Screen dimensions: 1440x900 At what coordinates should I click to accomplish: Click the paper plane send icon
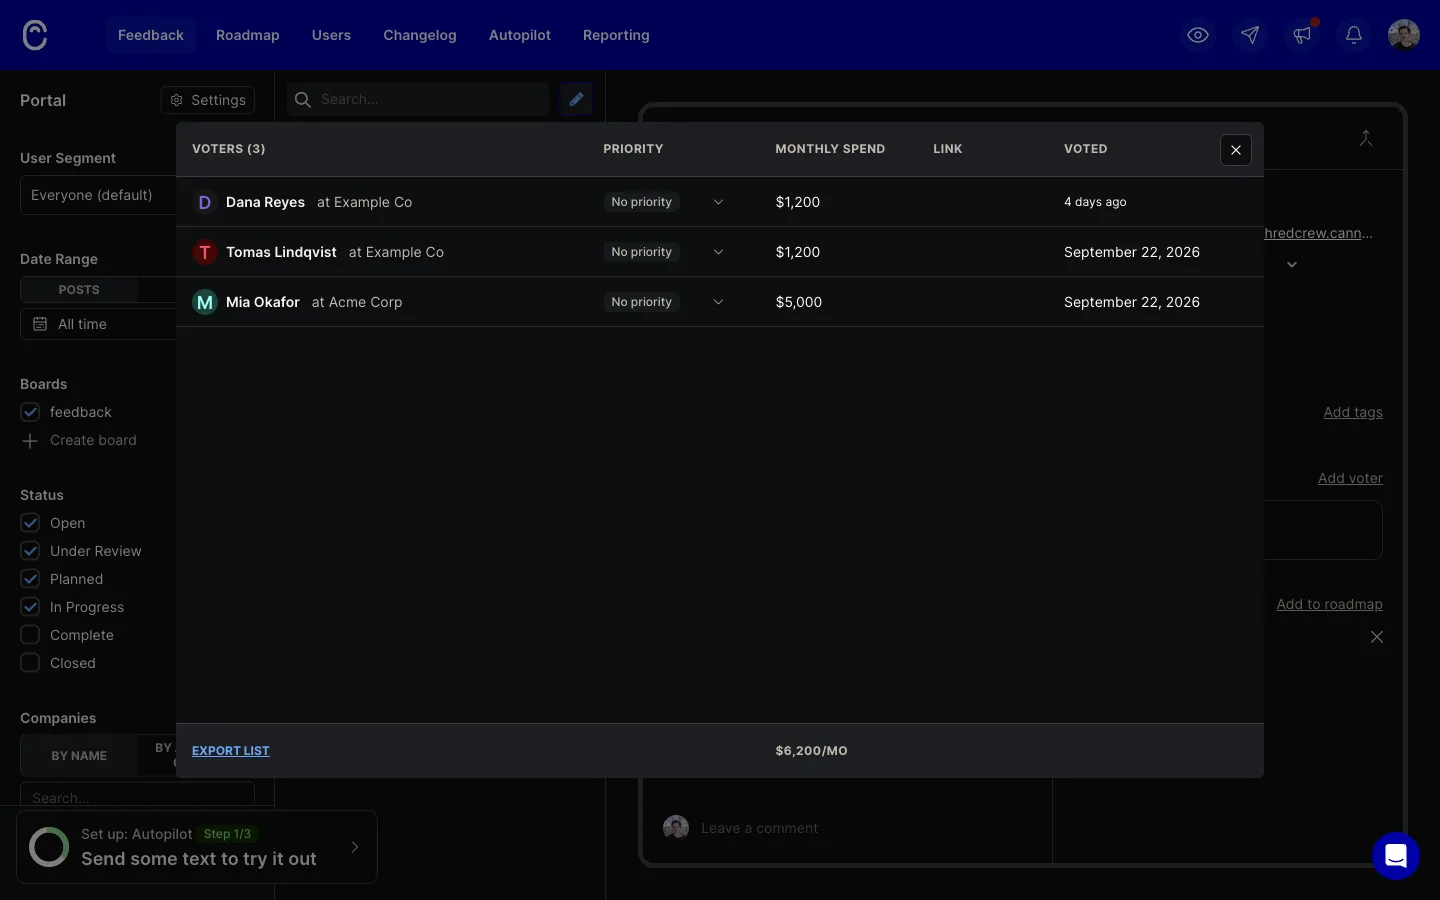point(1250,35)
